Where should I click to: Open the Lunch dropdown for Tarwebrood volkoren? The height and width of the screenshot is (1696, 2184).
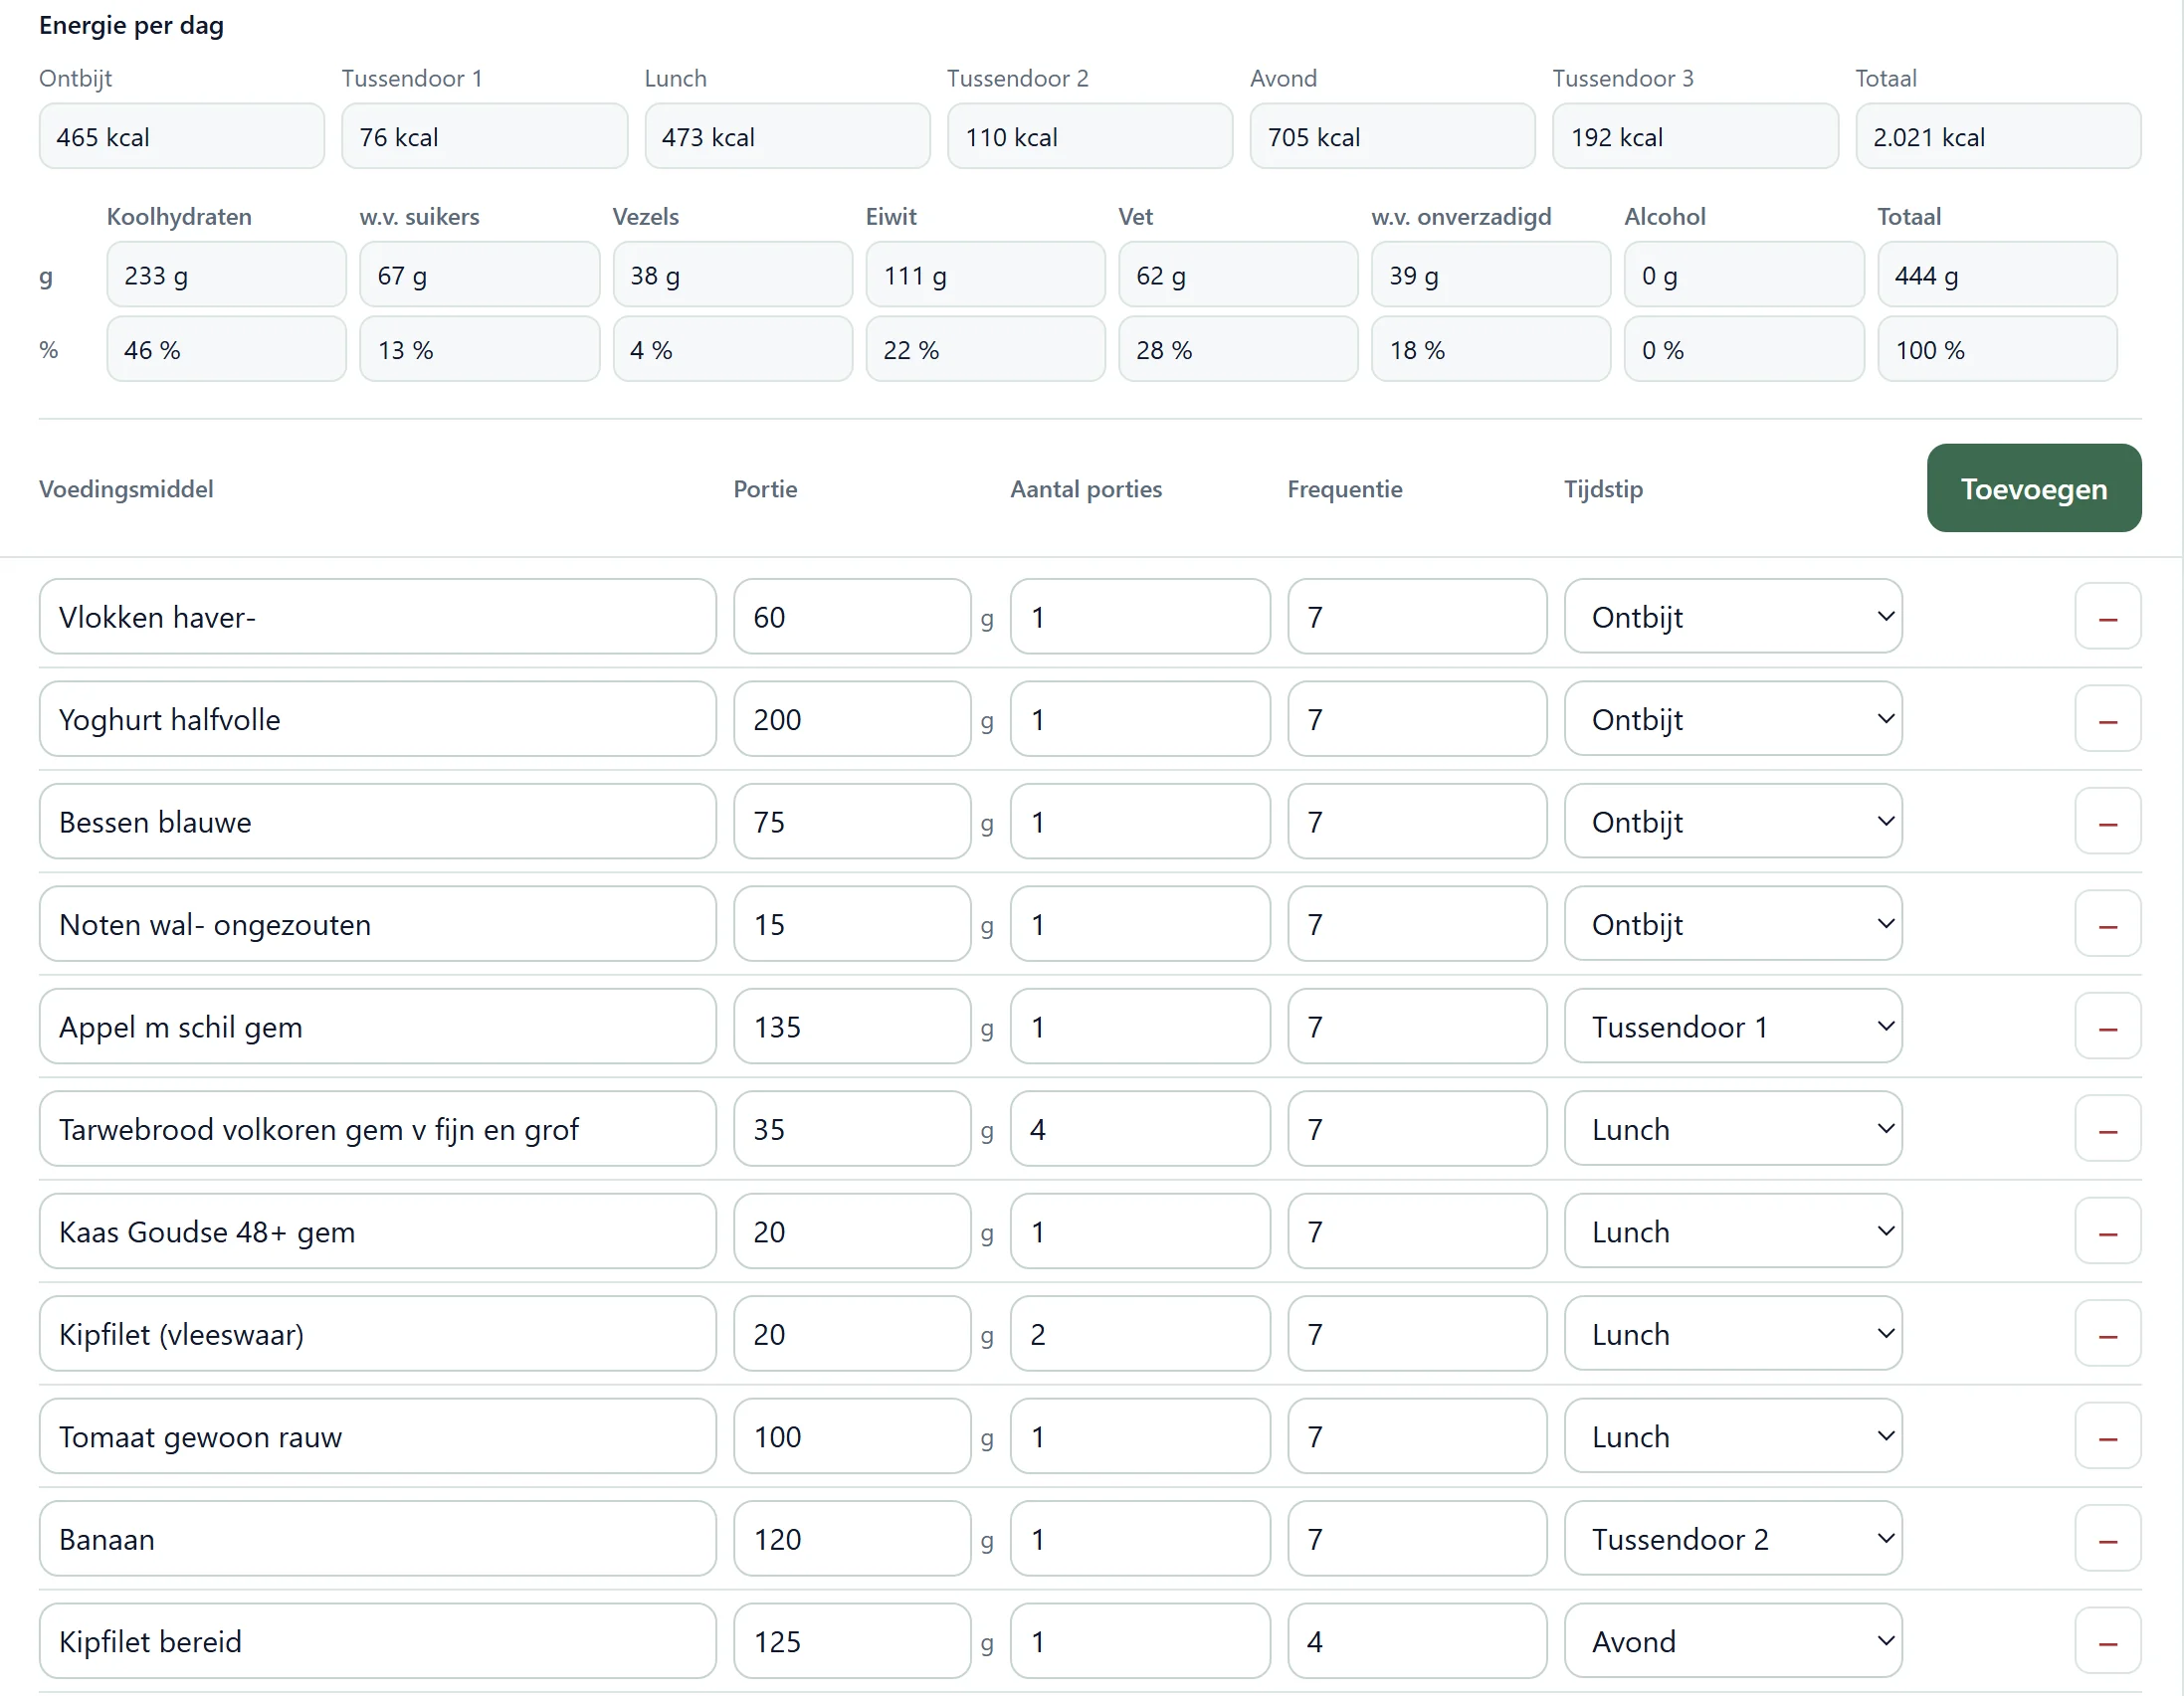click(x=1733, y=1129)
